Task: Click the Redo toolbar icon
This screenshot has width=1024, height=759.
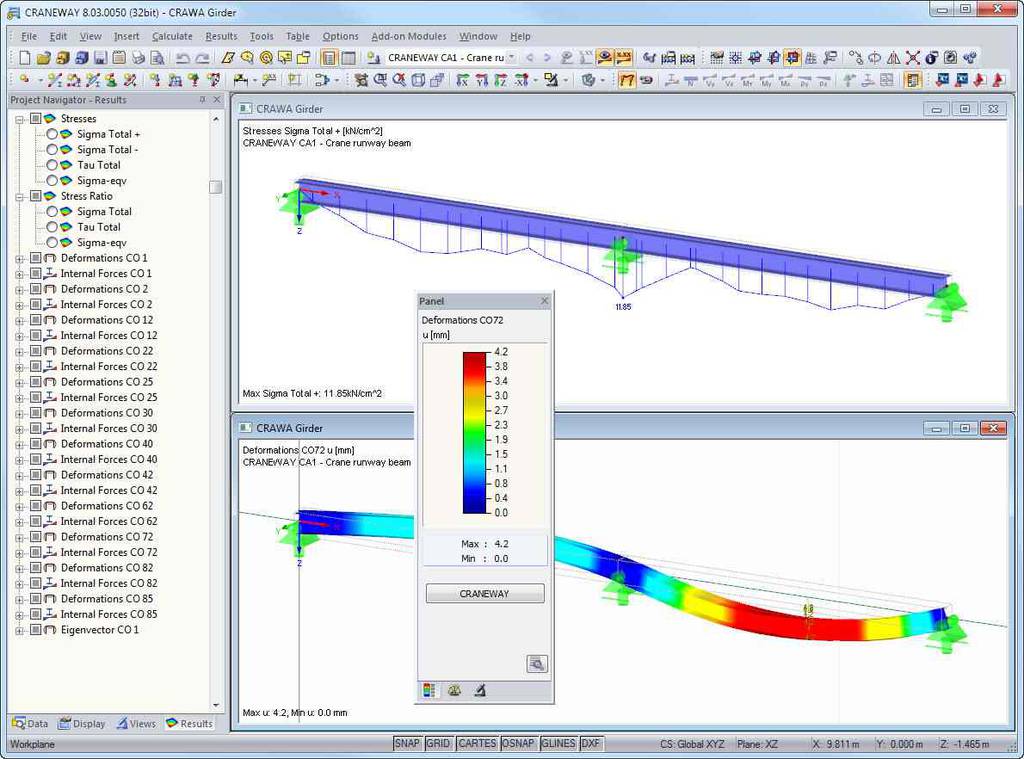Action: 202,57
